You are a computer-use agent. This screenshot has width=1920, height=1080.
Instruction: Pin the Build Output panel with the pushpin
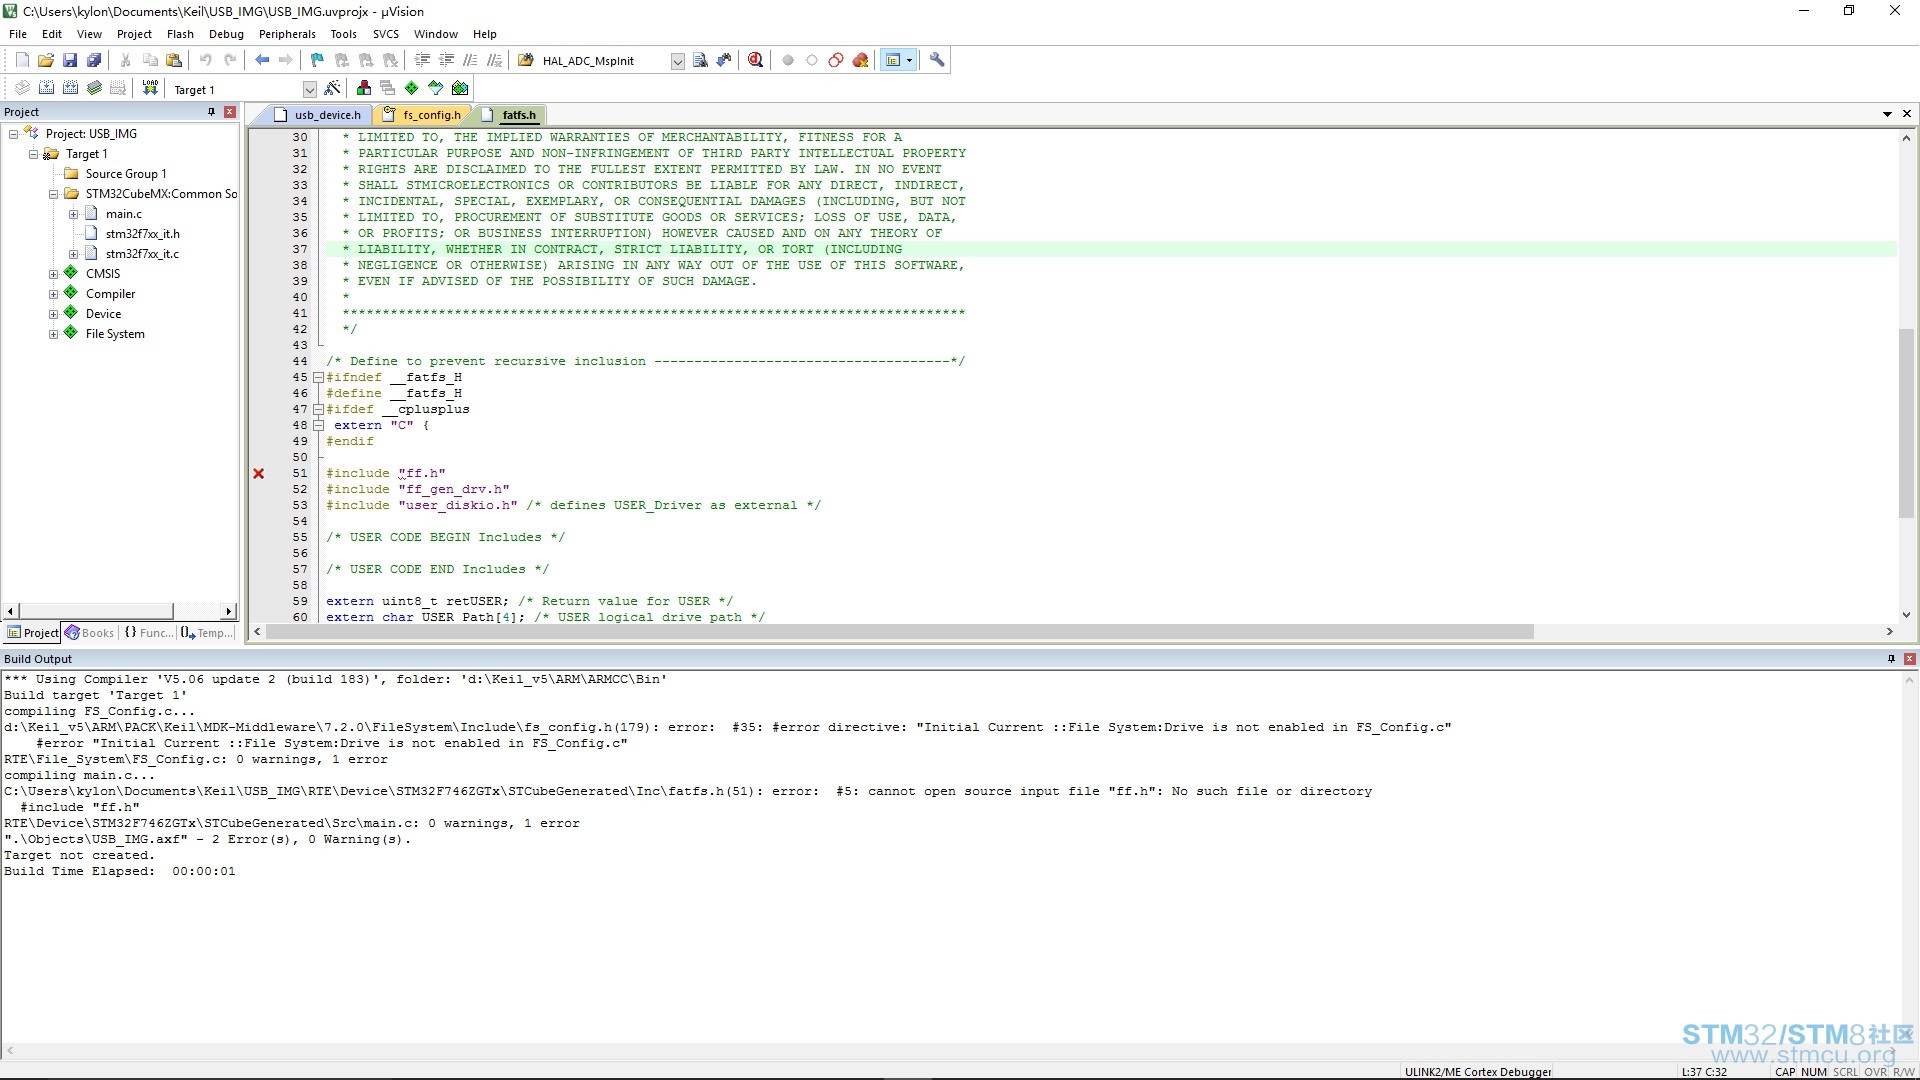pyautogui.click(x=1891, y=659)
